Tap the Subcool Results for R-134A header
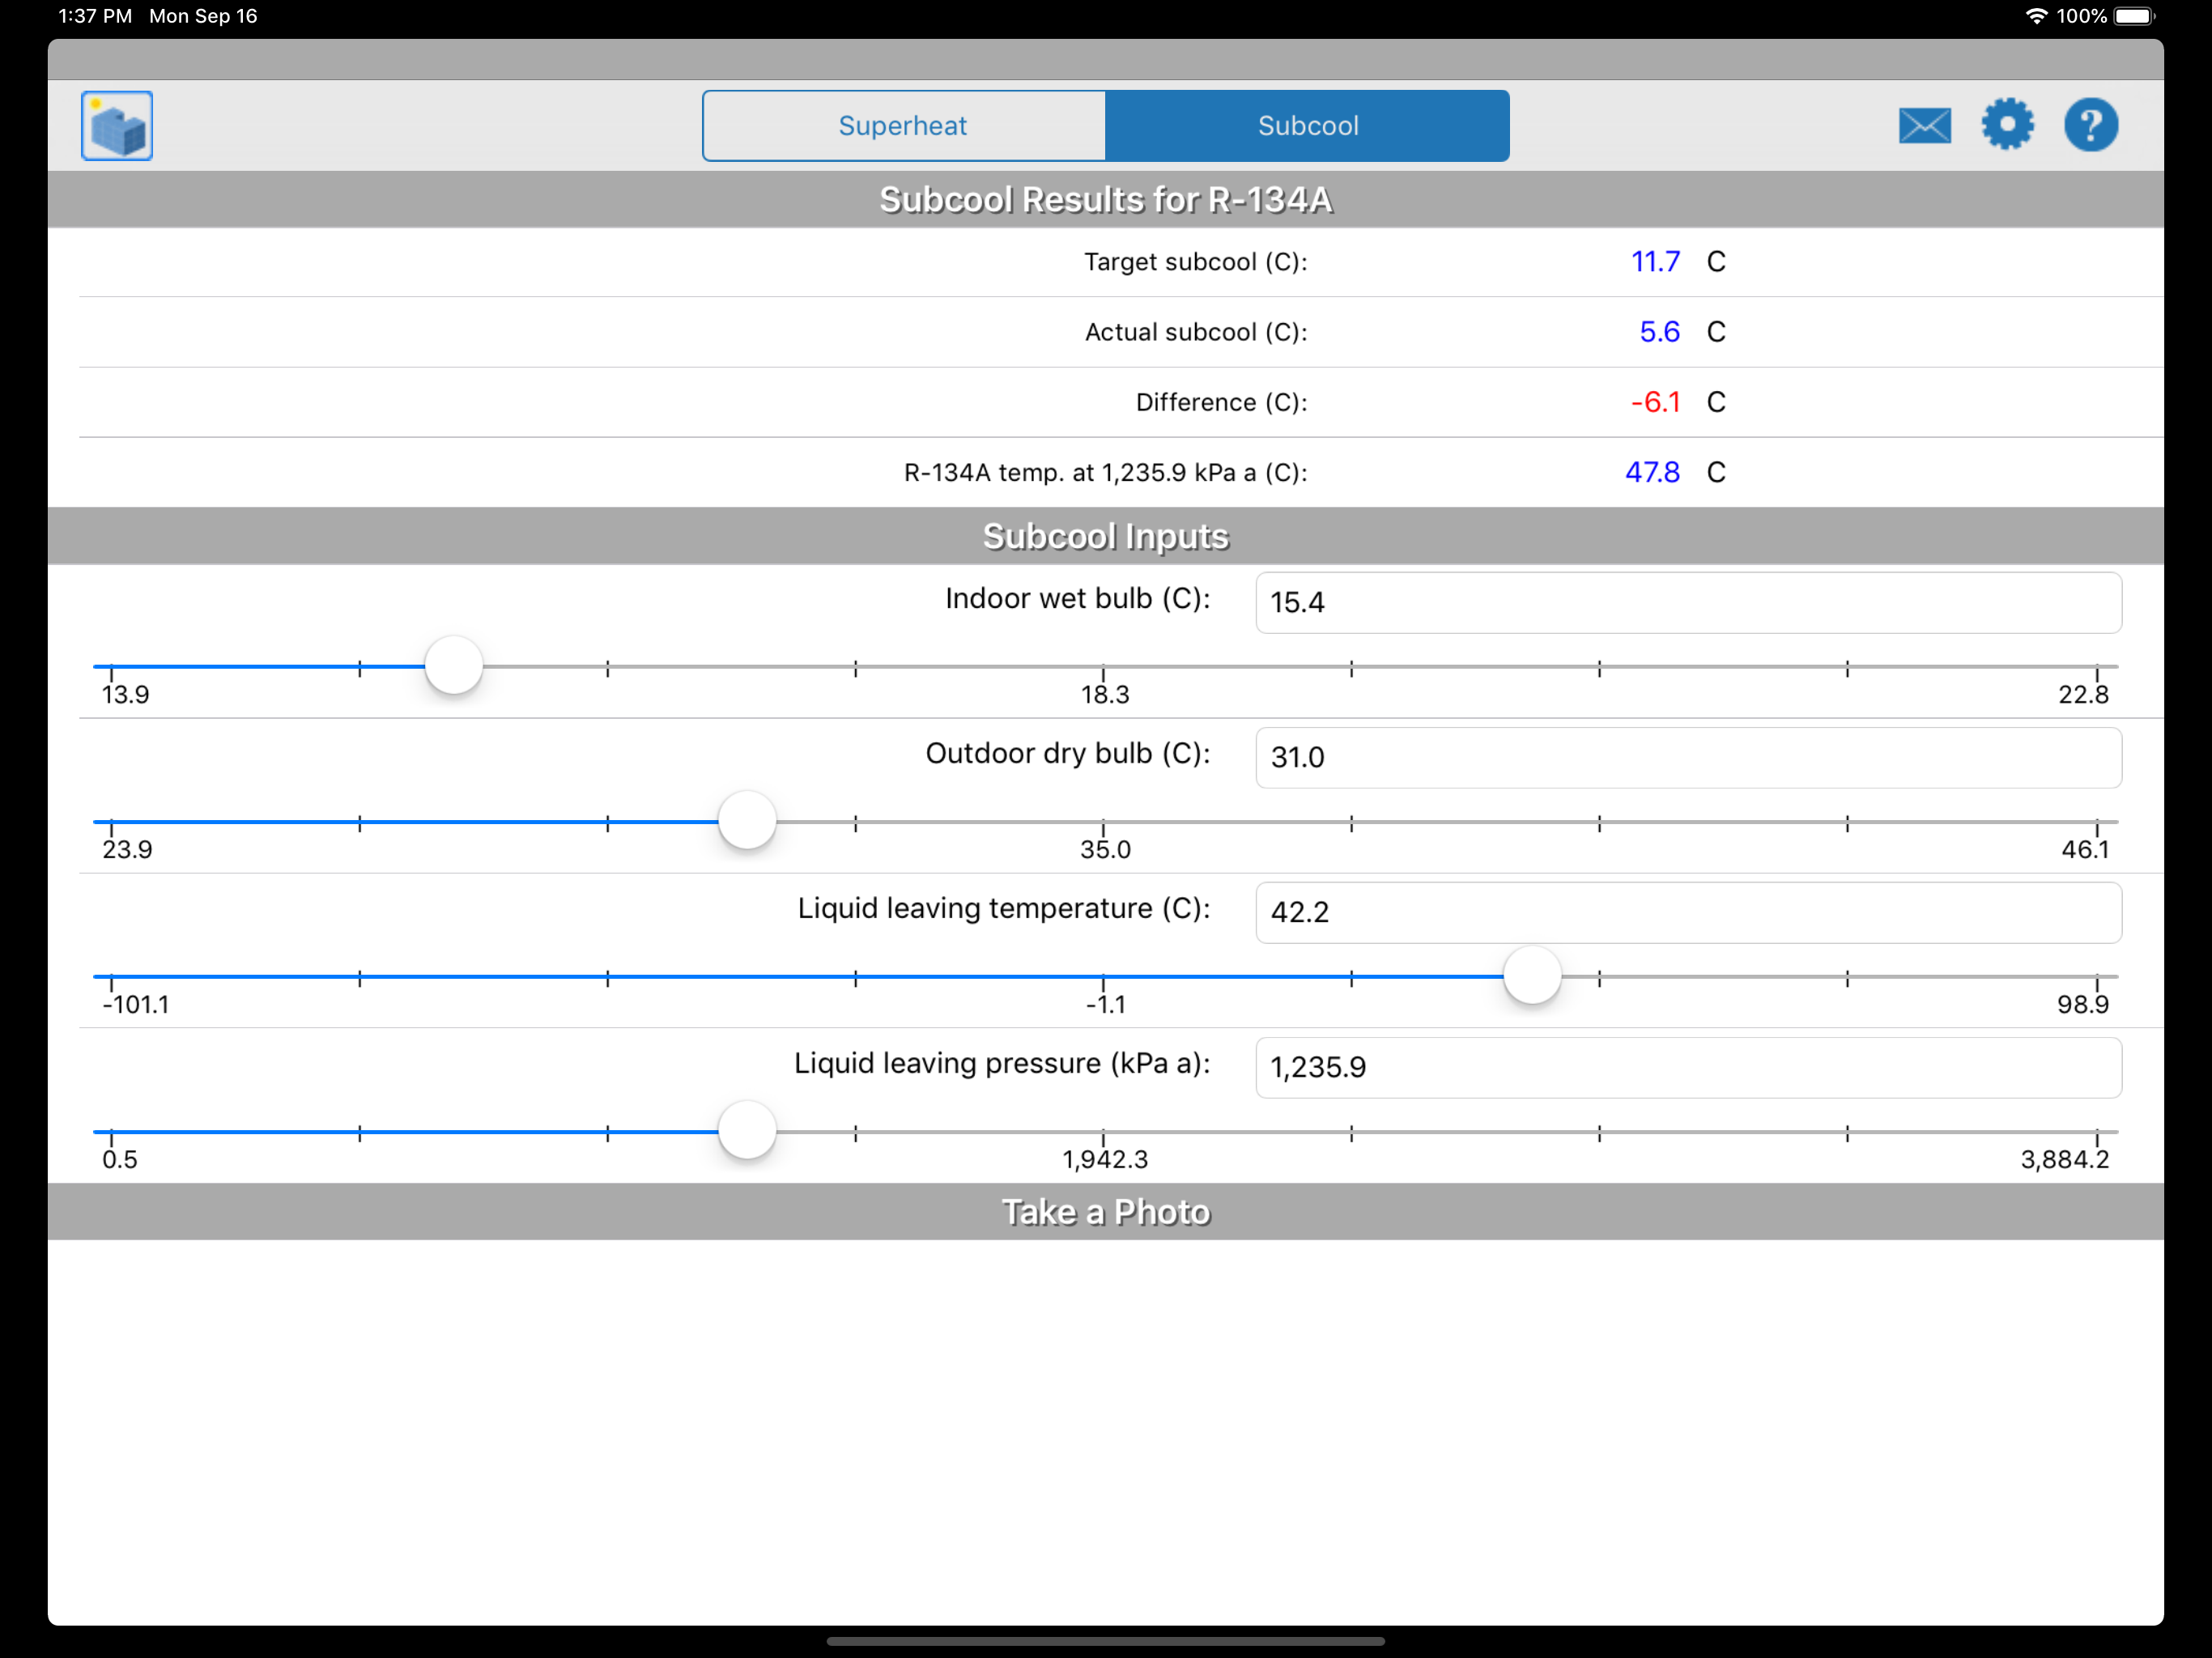Image resolution: width=2212 pixels, height=1658 pixels. click(1105, 200)
